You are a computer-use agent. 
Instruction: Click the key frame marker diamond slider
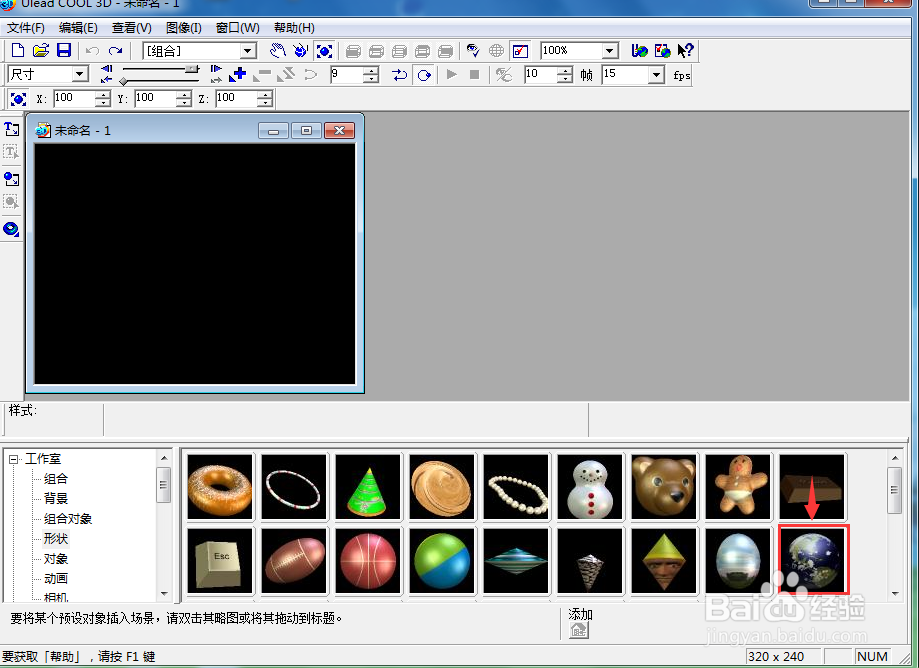(124, 81)
